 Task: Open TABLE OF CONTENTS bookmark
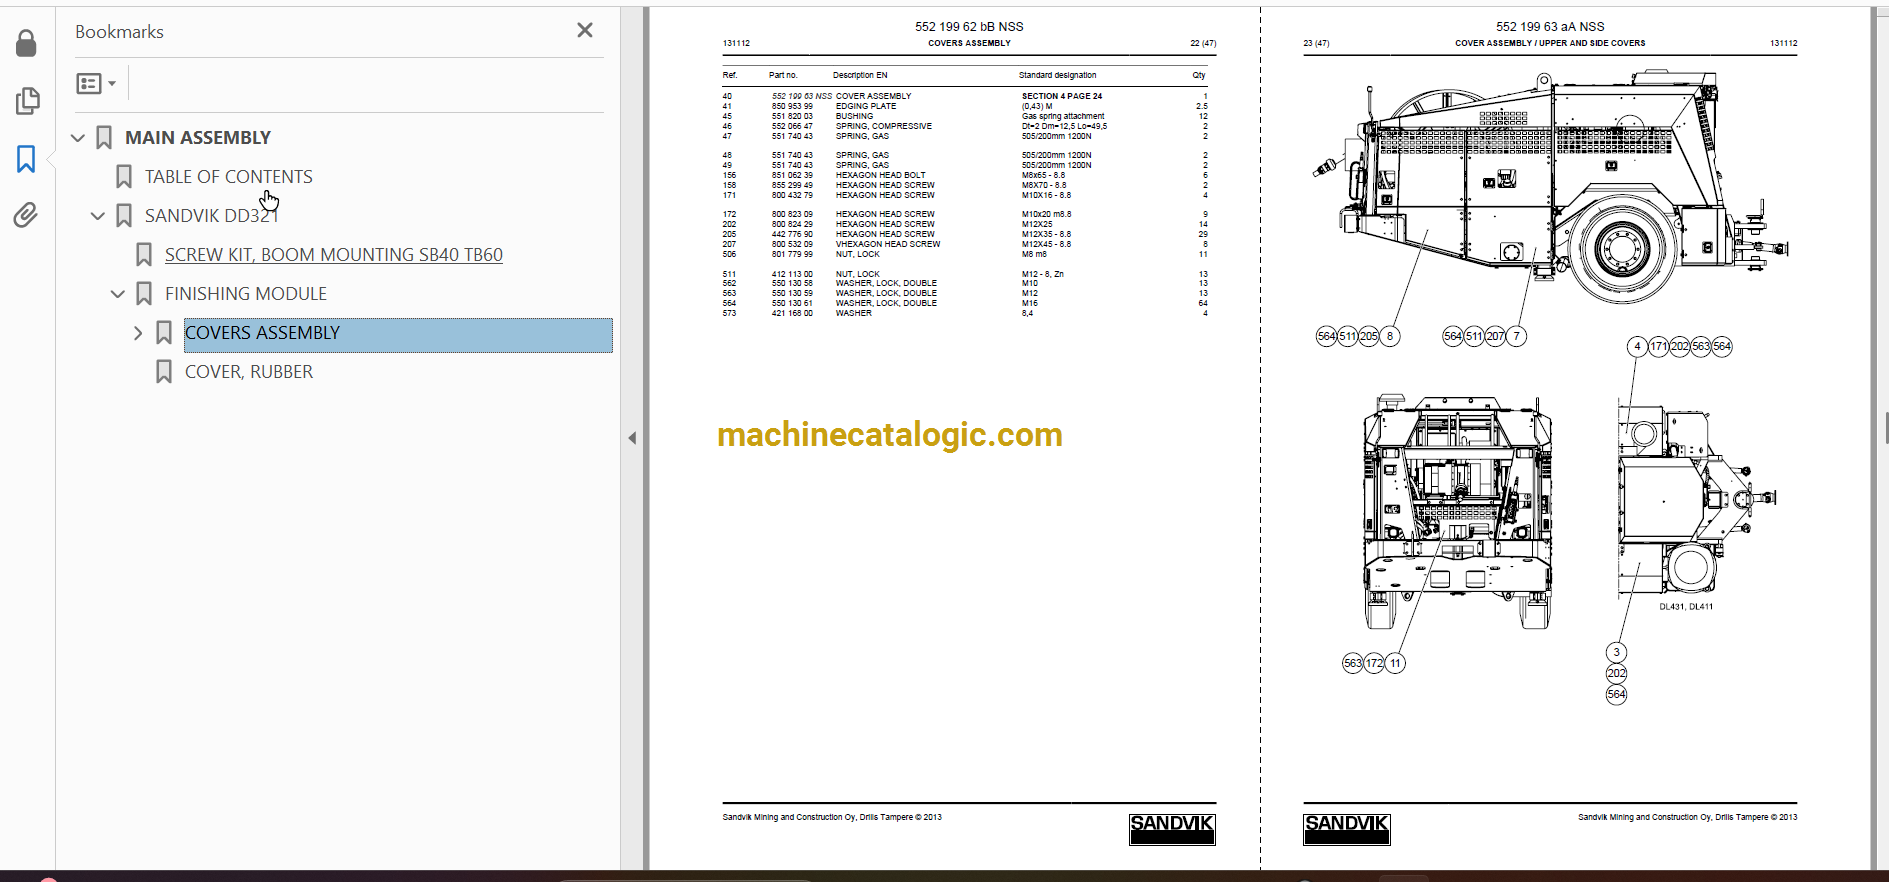[x=229, y=177]
